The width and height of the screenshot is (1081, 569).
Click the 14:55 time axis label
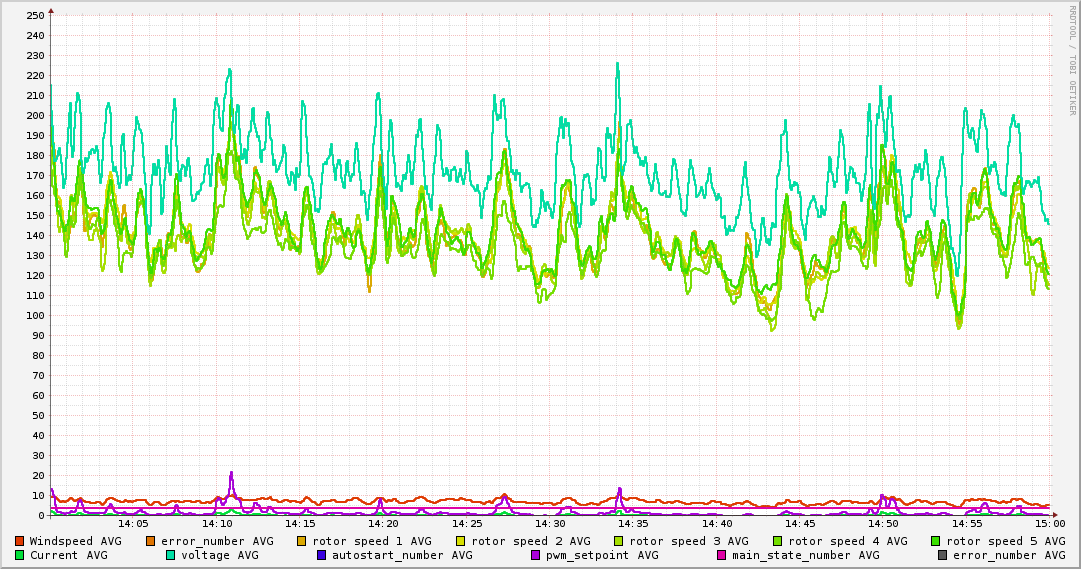967,524
